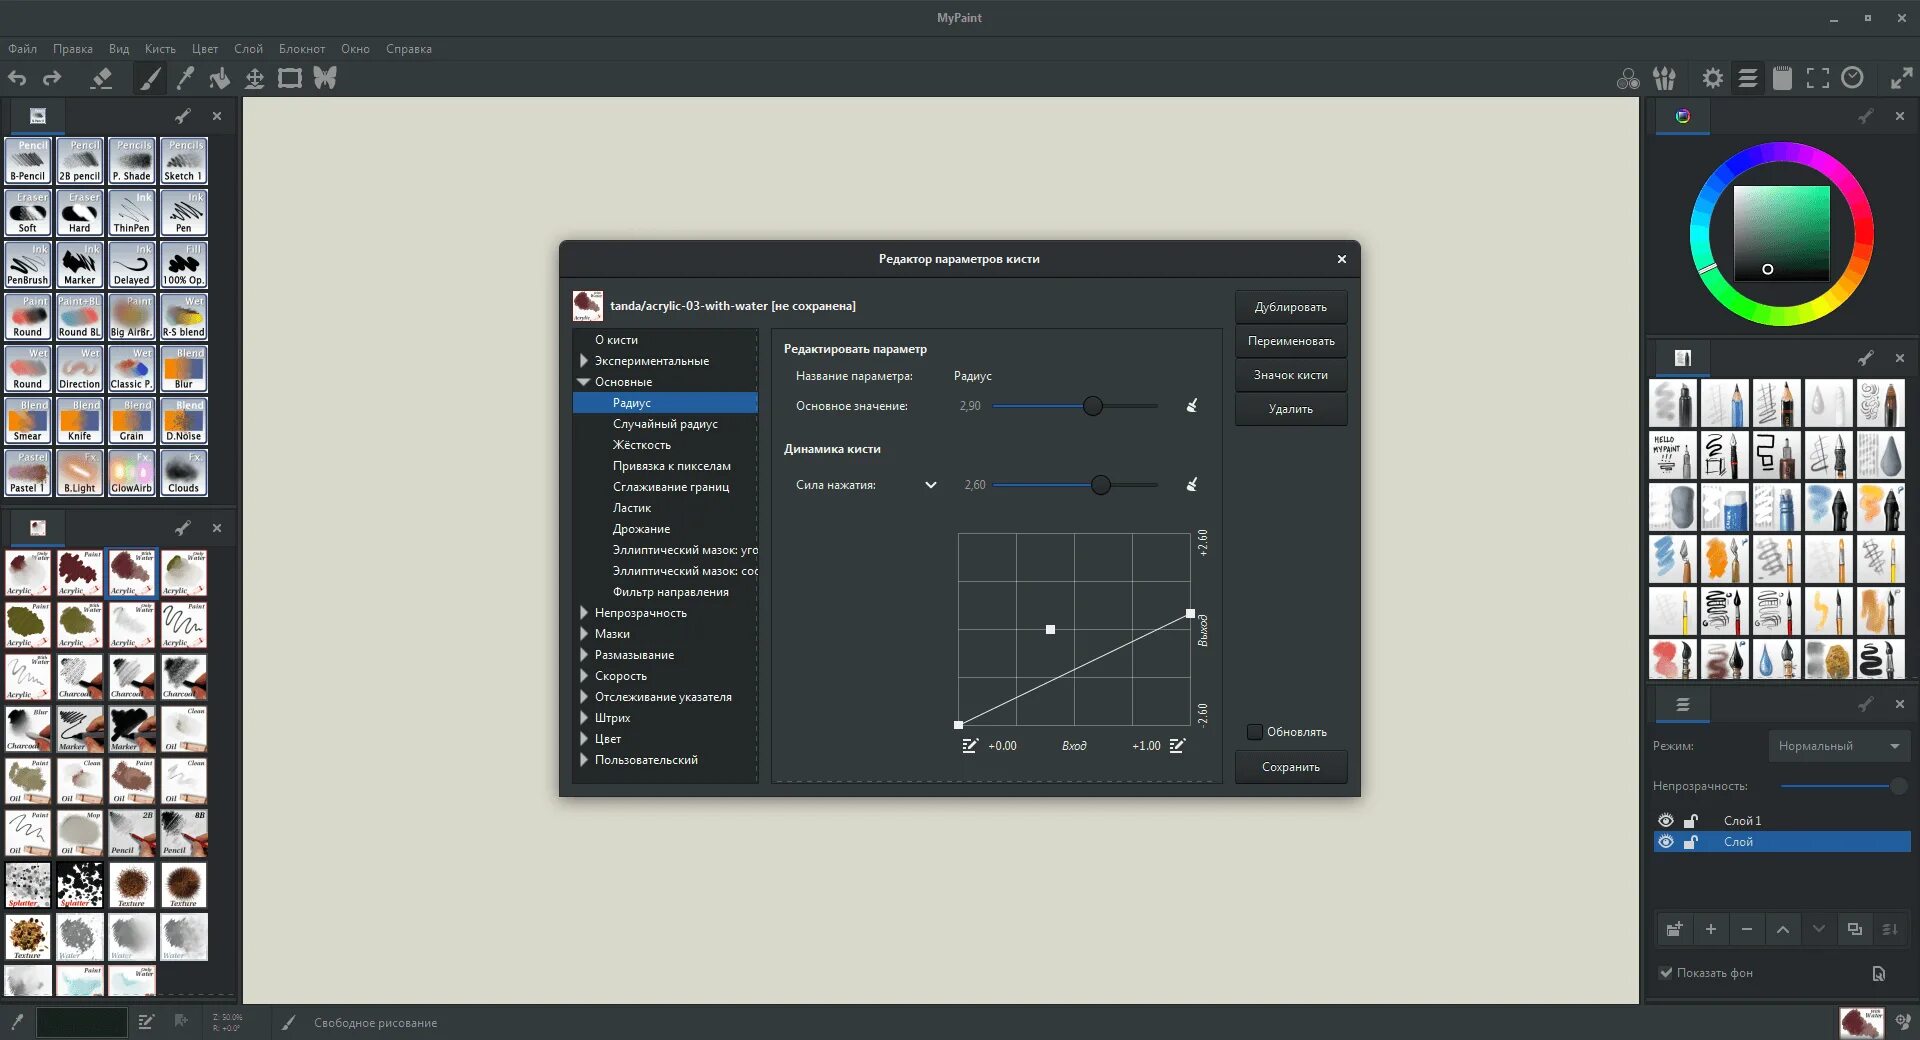Open the Файл menu
Viewport: 1920px width, 1040px height.
pos(22,48)
